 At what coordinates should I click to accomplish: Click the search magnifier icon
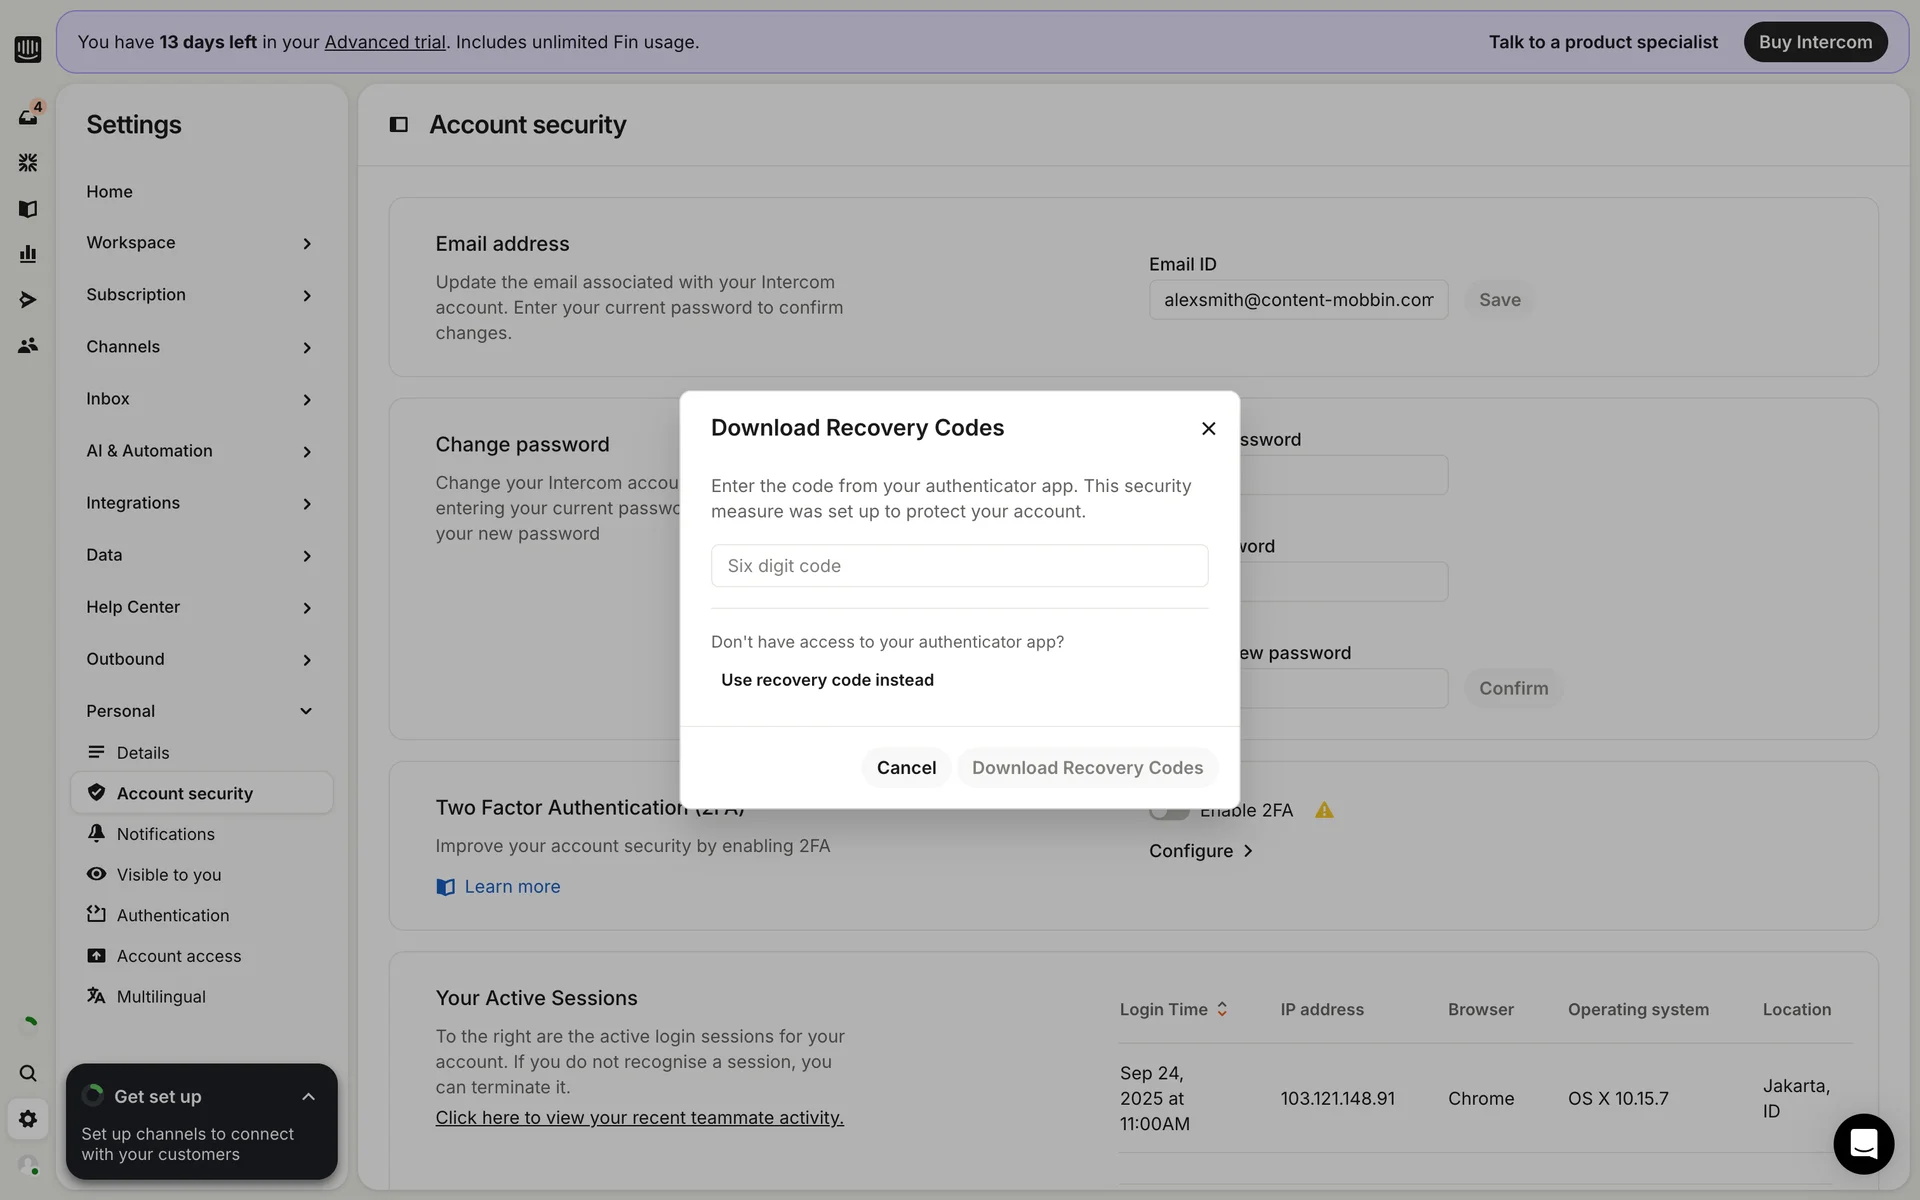pyautogui.click(x=28, y=1073)
